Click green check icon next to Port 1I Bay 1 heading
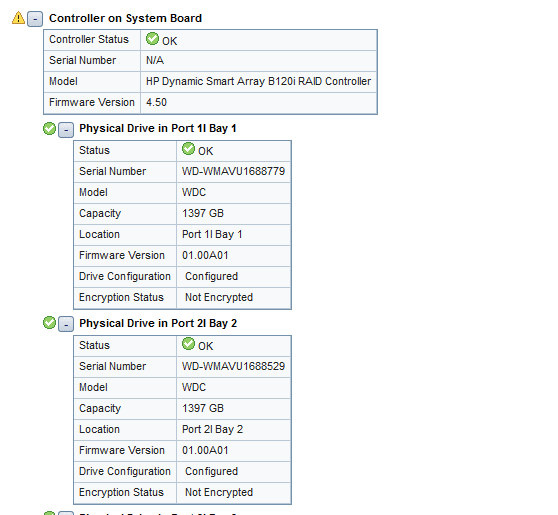 tap(49, 128)
